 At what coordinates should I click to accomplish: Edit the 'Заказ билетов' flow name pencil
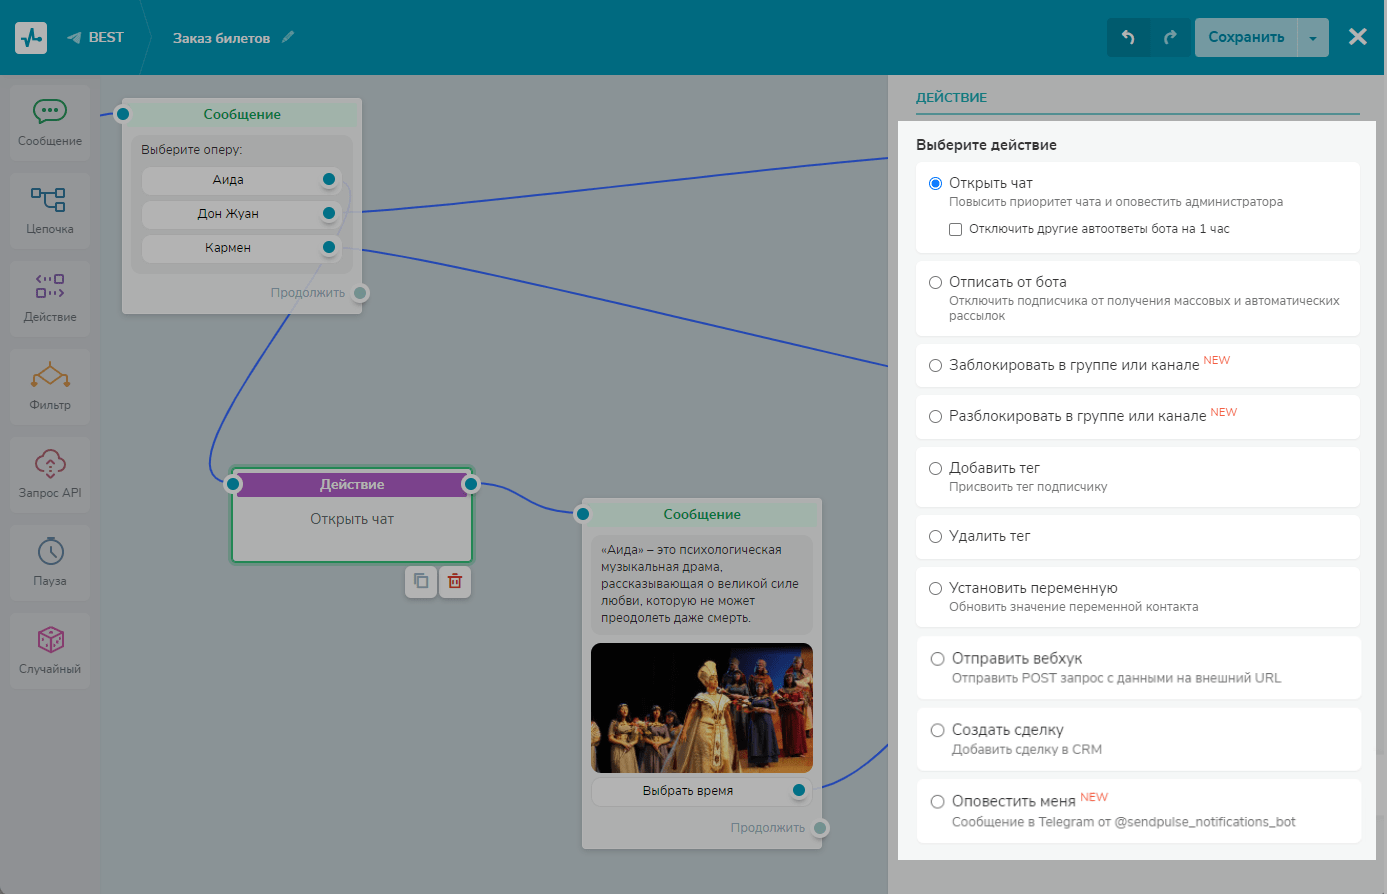[x=289, y=38]
